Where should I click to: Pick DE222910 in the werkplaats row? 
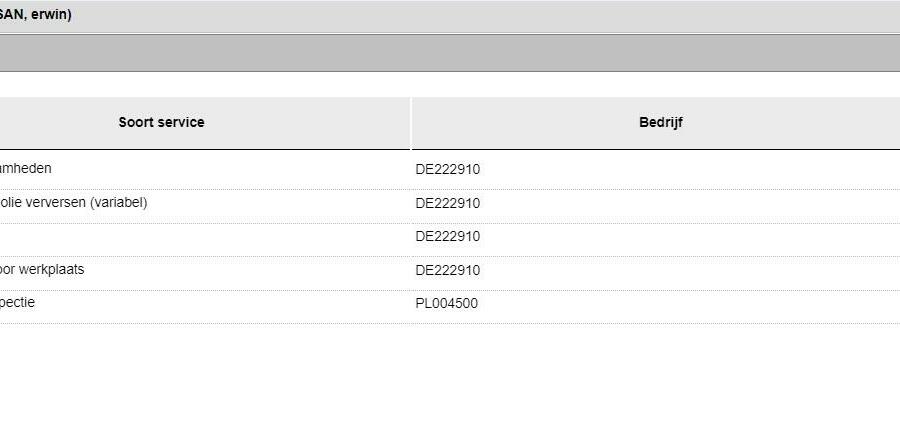[x=447, y=270]
